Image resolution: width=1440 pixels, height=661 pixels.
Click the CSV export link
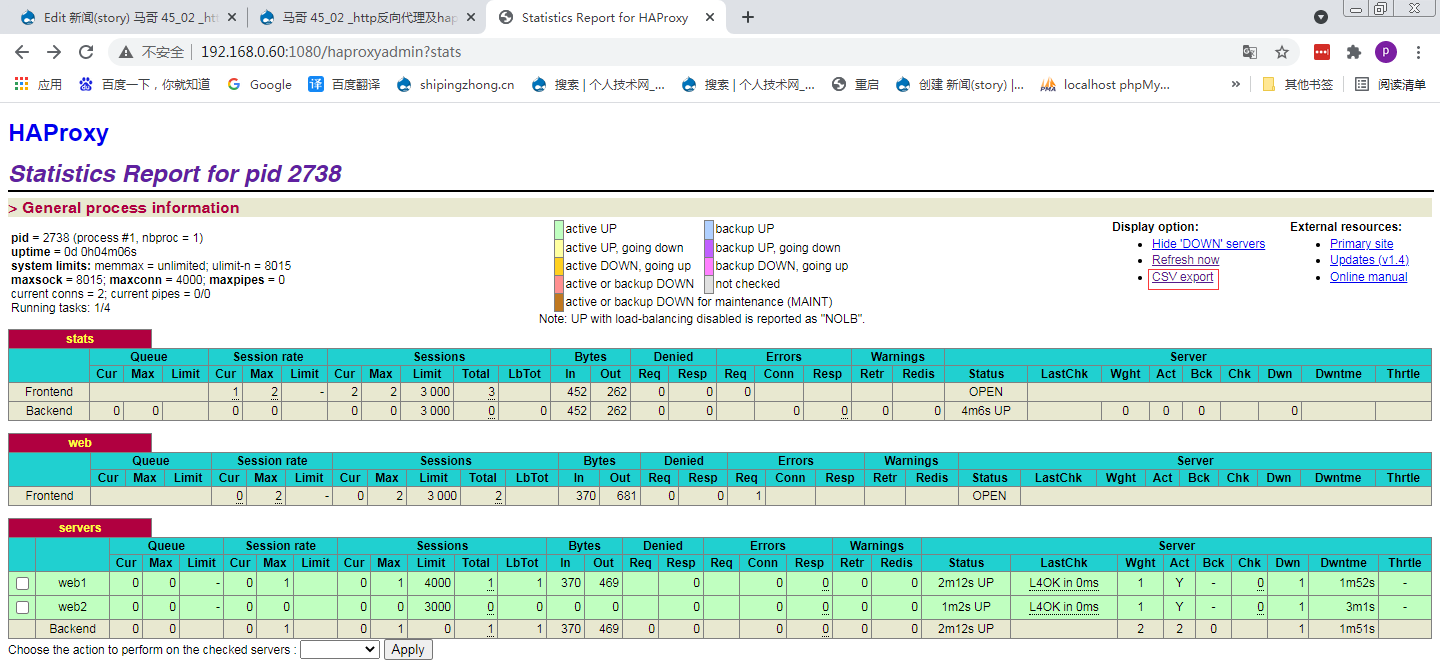tap(1183, 277)
